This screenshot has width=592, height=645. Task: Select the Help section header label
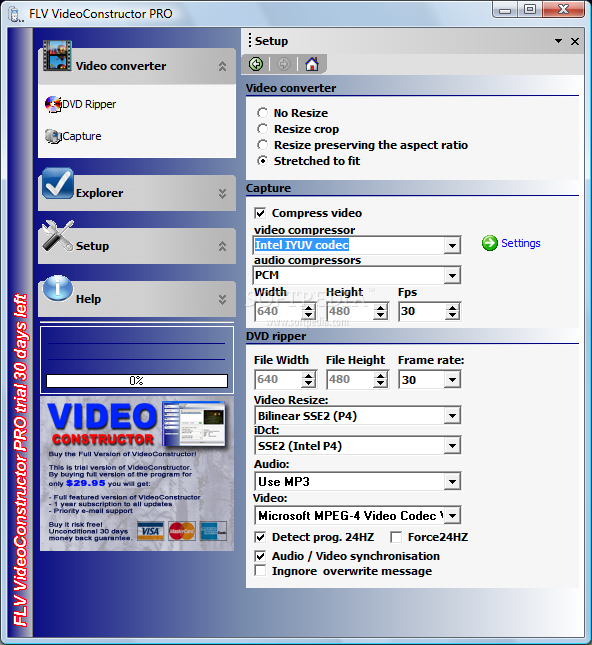tap(88, 299)
